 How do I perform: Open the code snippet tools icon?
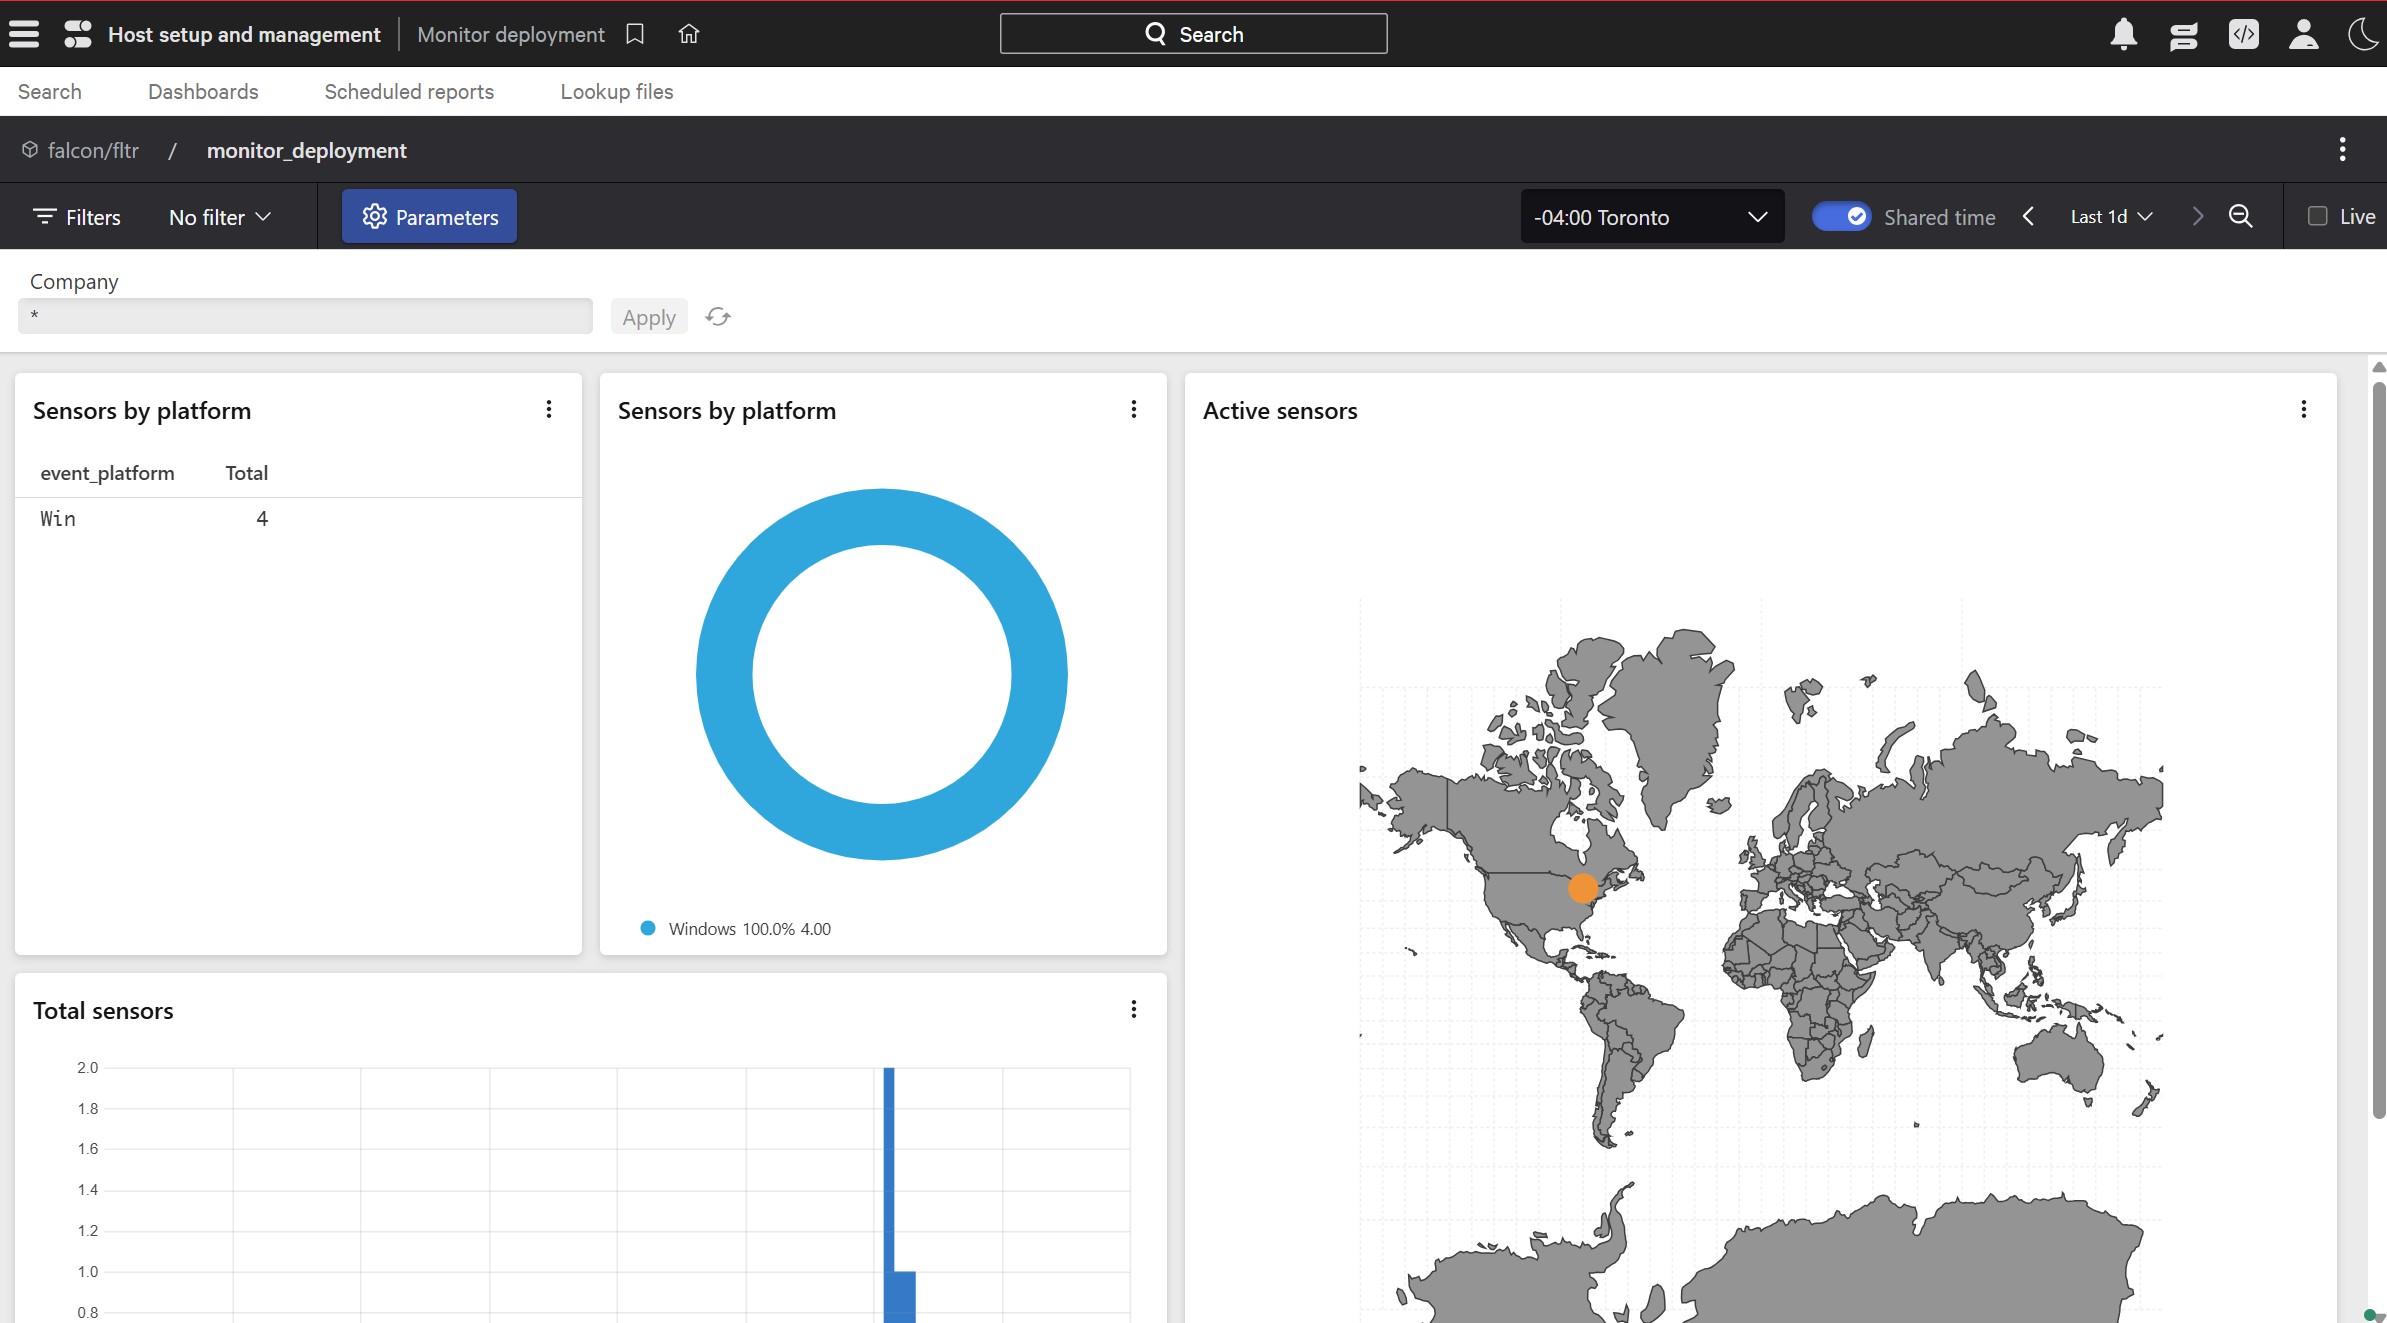point(2244,34)
